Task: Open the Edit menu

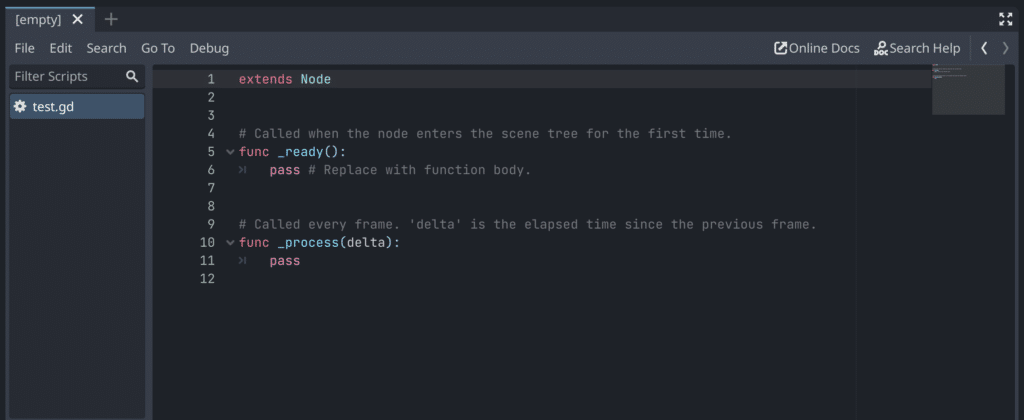Action: click(x=61, y=48)
